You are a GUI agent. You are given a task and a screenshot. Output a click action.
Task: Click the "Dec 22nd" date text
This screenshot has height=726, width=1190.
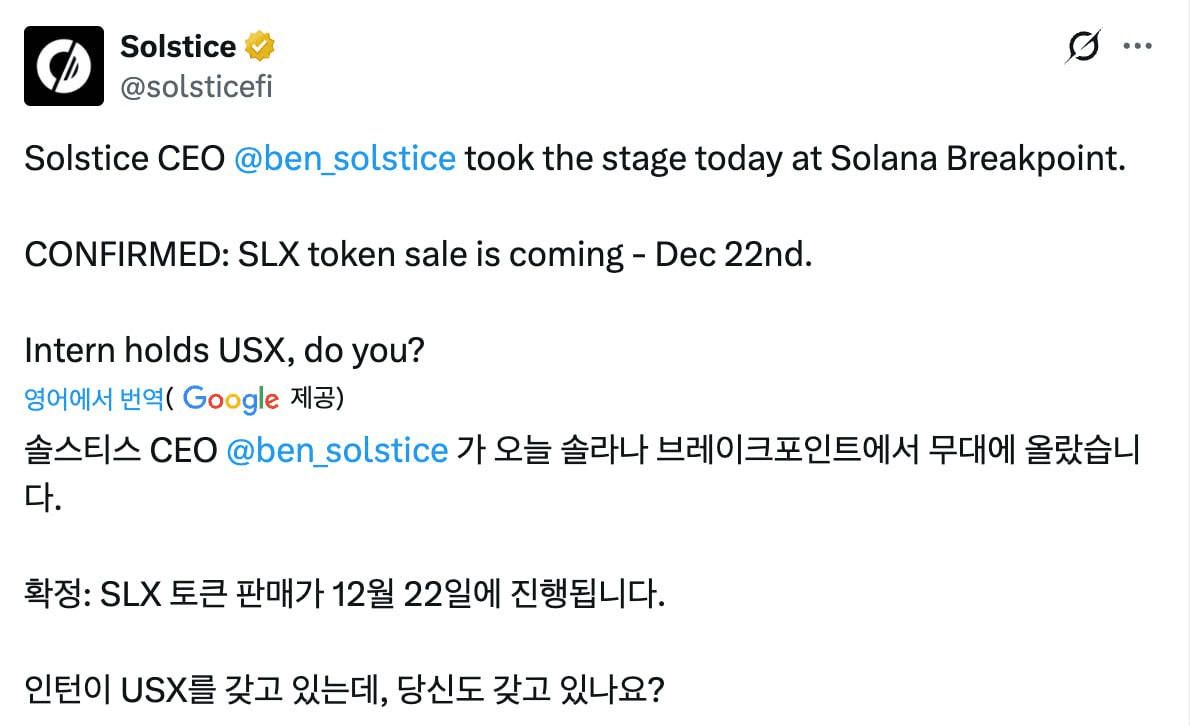coord(733,255)
